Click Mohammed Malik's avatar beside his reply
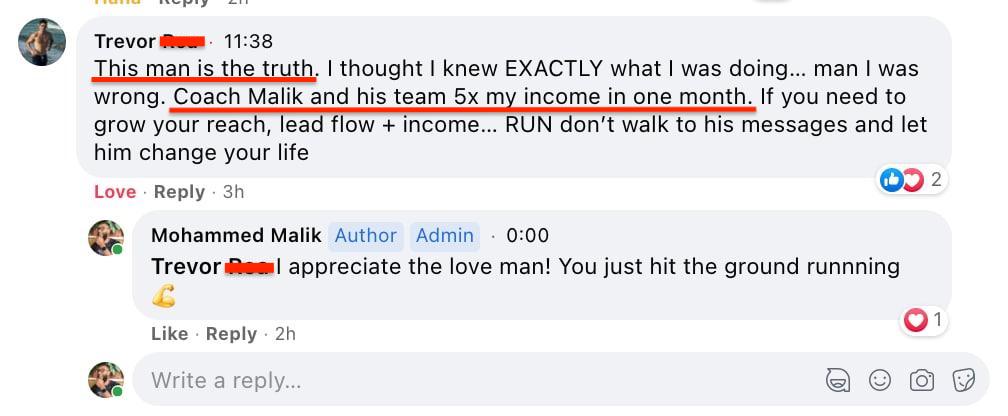This screenshot has width=1008, height=416. point(106,237)
